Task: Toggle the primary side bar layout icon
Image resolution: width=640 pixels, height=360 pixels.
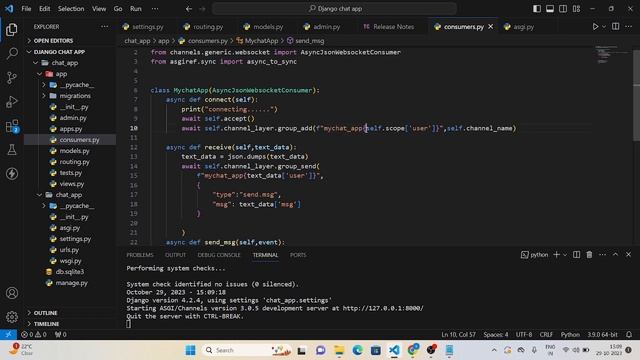Action: tap(537, 9)
